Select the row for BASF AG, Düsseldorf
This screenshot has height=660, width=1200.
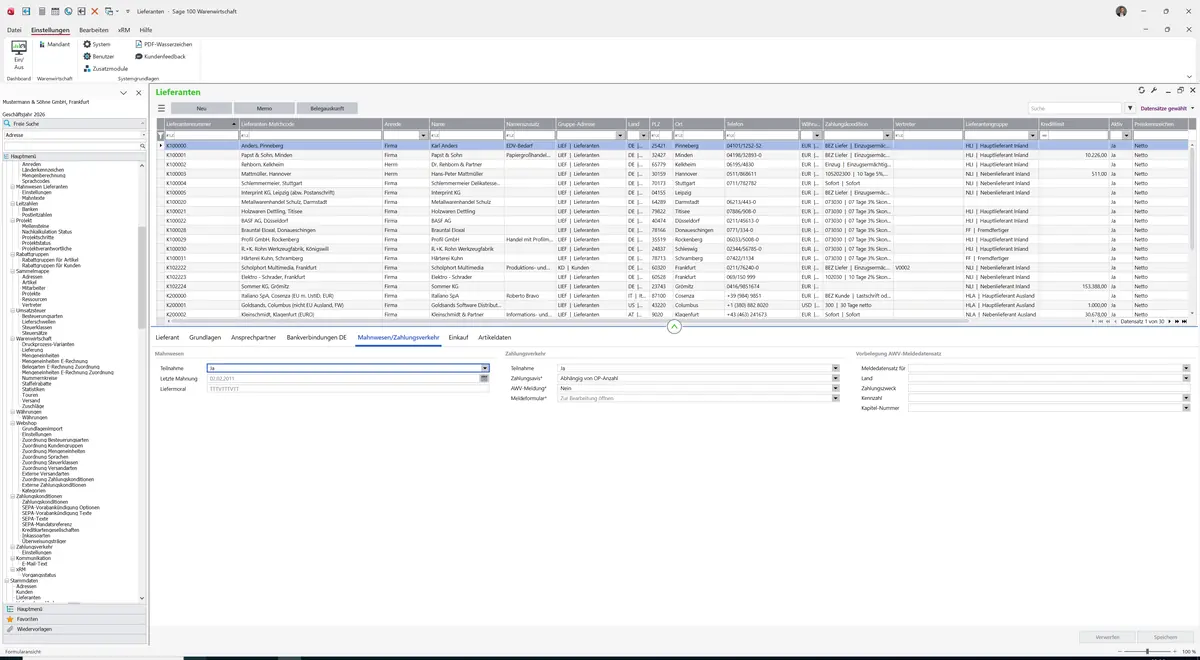[673, 221]
